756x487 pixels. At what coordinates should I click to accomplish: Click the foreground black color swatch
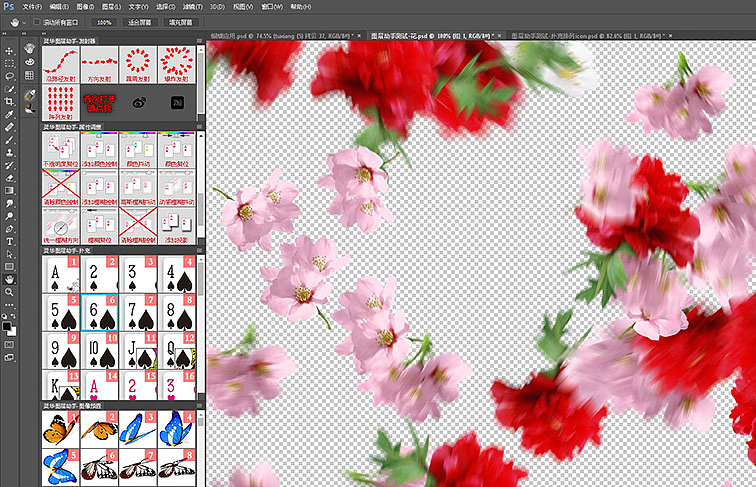pyautogui.click(x=7, y=326)
